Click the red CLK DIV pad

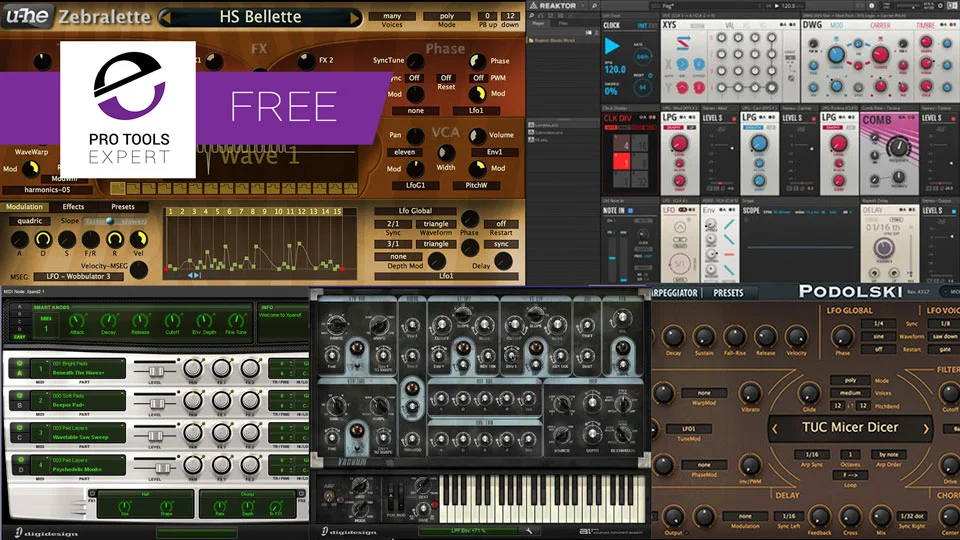pos(621,162)
